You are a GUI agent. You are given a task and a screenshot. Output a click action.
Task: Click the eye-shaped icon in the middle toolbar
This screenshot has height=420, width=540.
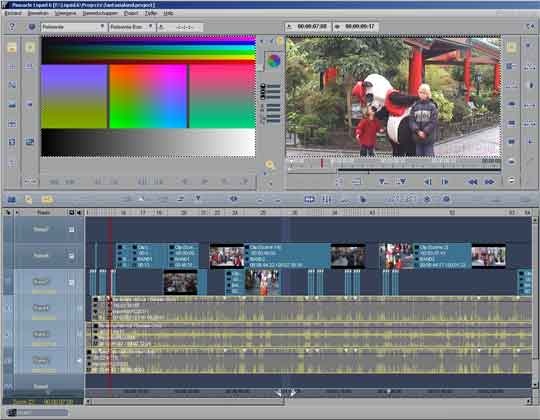pos(233,199)
